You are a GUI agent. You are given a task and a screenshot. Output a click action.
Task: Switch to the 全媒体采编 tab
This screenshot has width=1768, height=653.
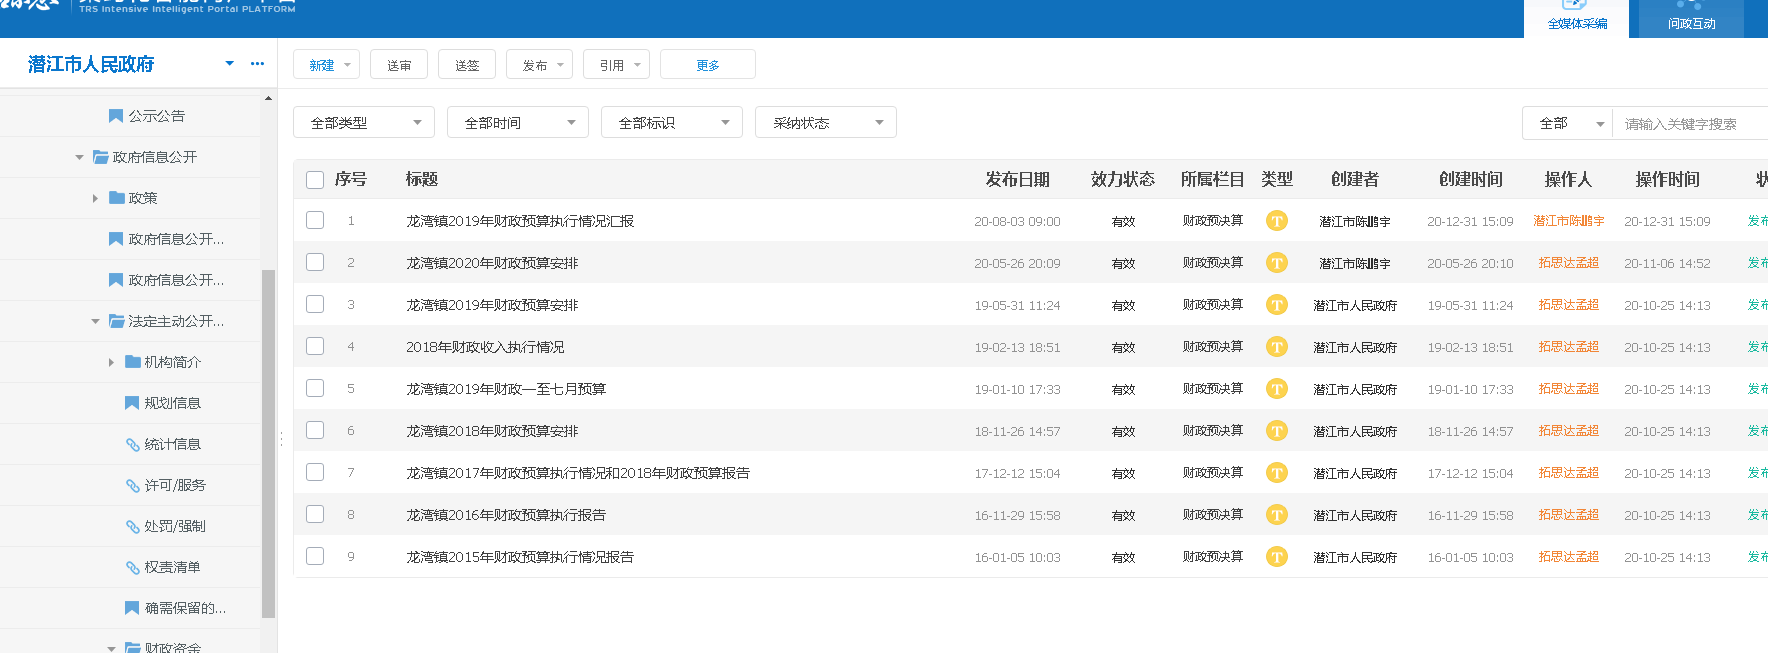click(1576, 19)
